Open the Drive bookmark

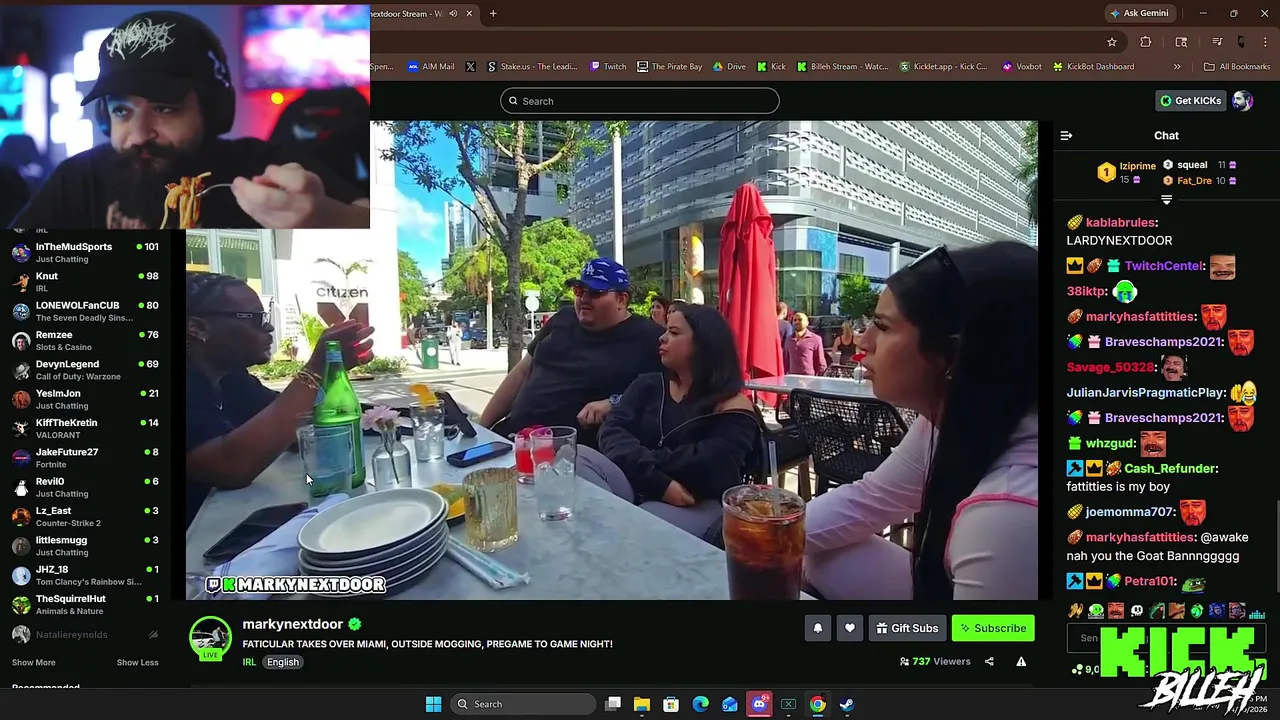click(729, 67)
